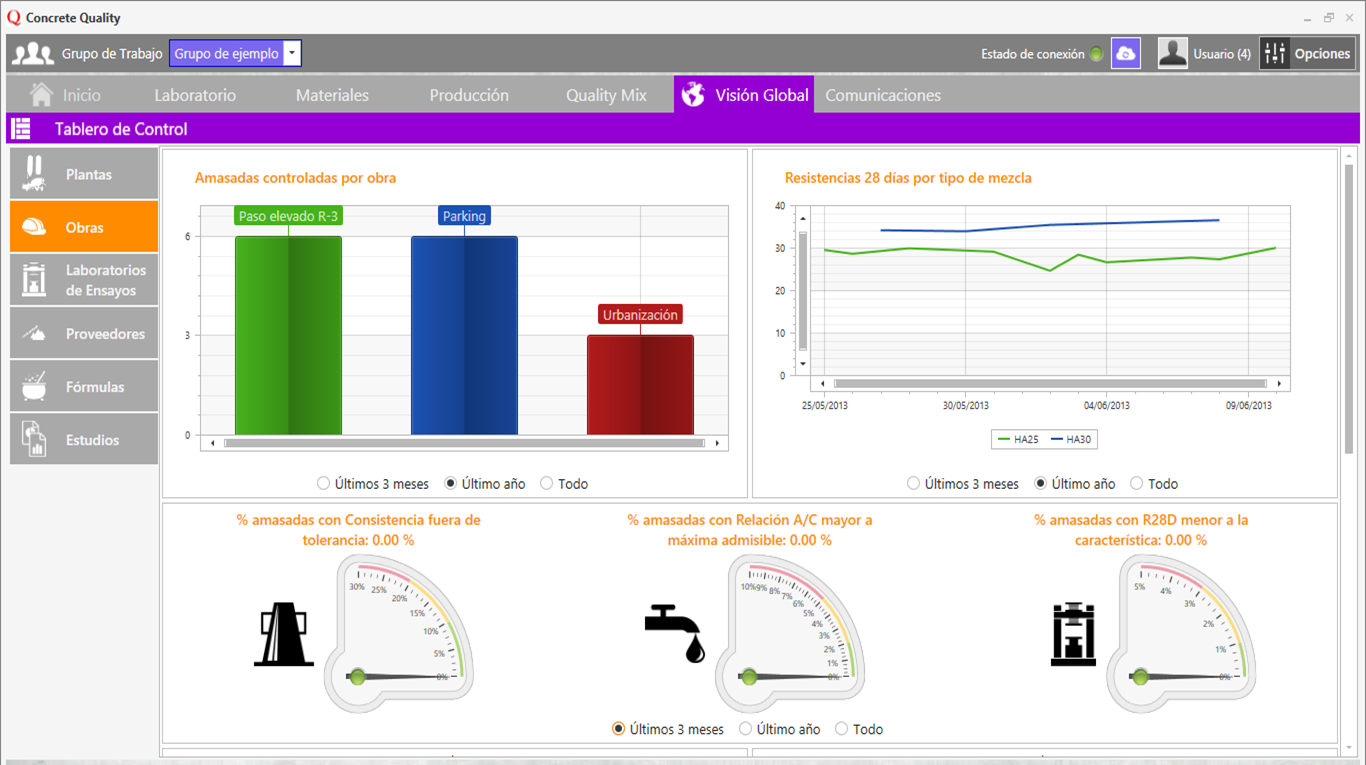Click the Grupo de Trabajo people icon

(x=32, y=52)
